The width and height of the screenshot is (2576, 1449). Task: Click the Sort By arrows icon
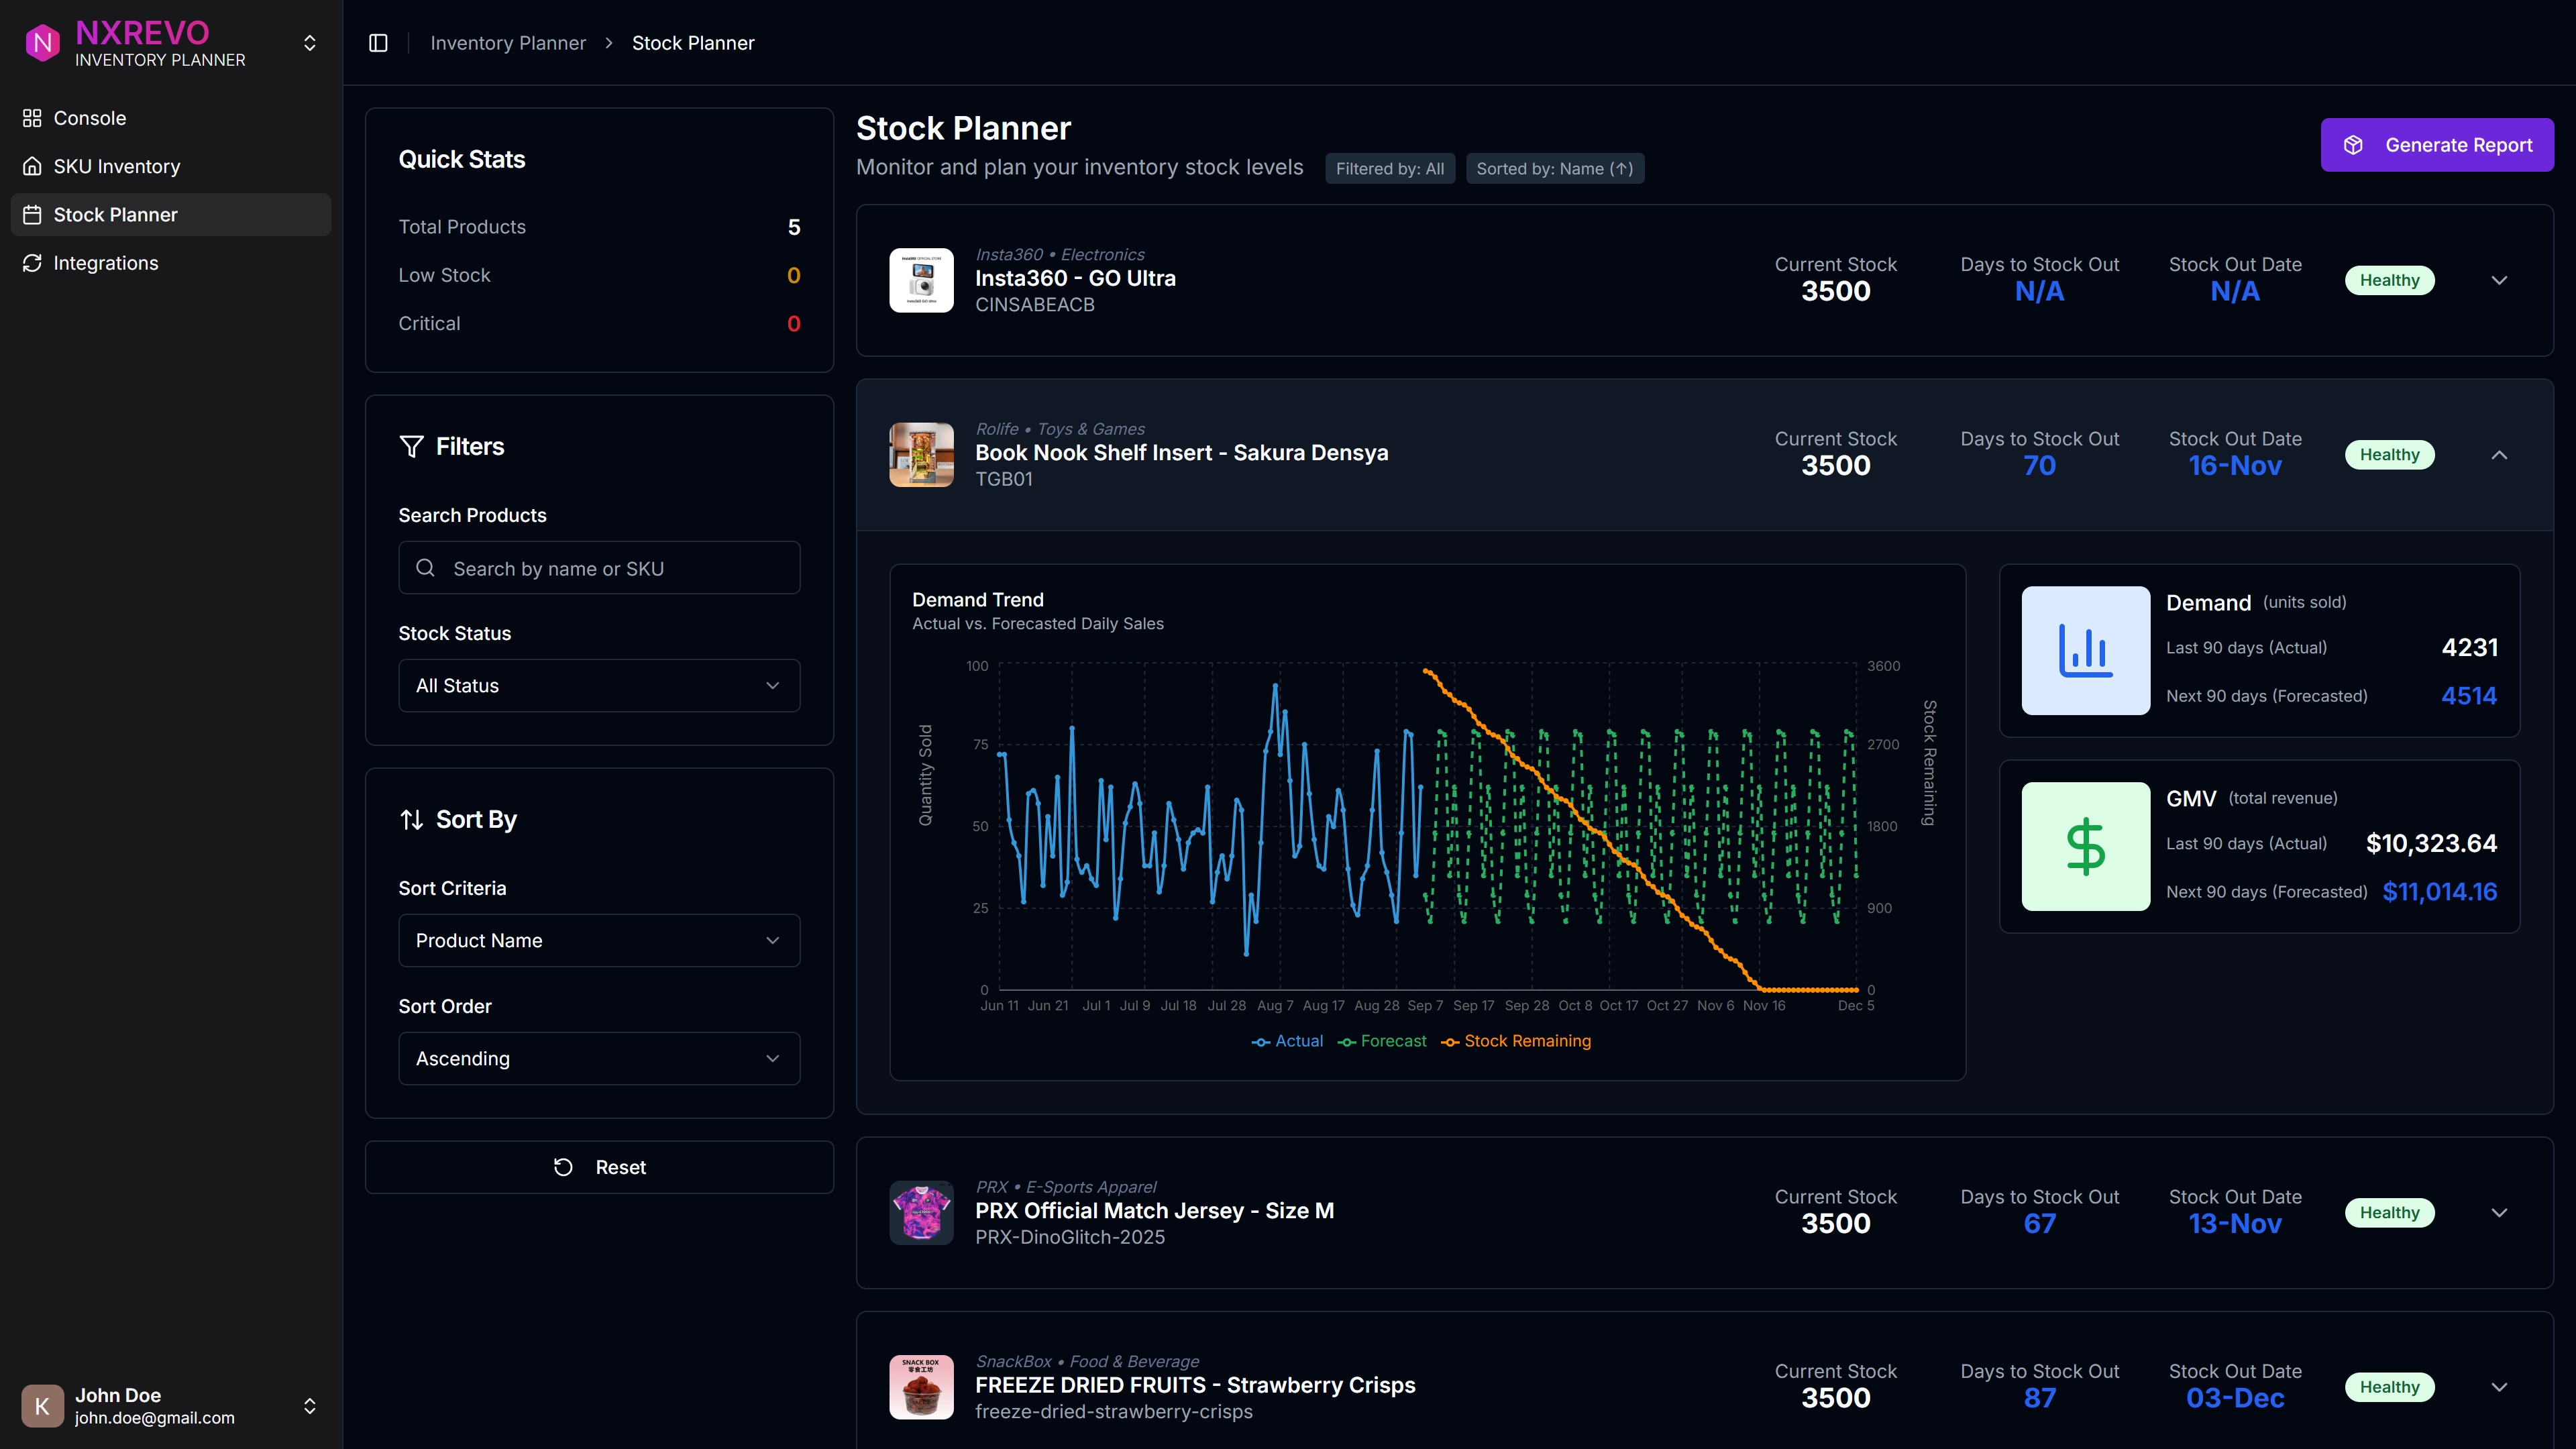tap(411, 820)
